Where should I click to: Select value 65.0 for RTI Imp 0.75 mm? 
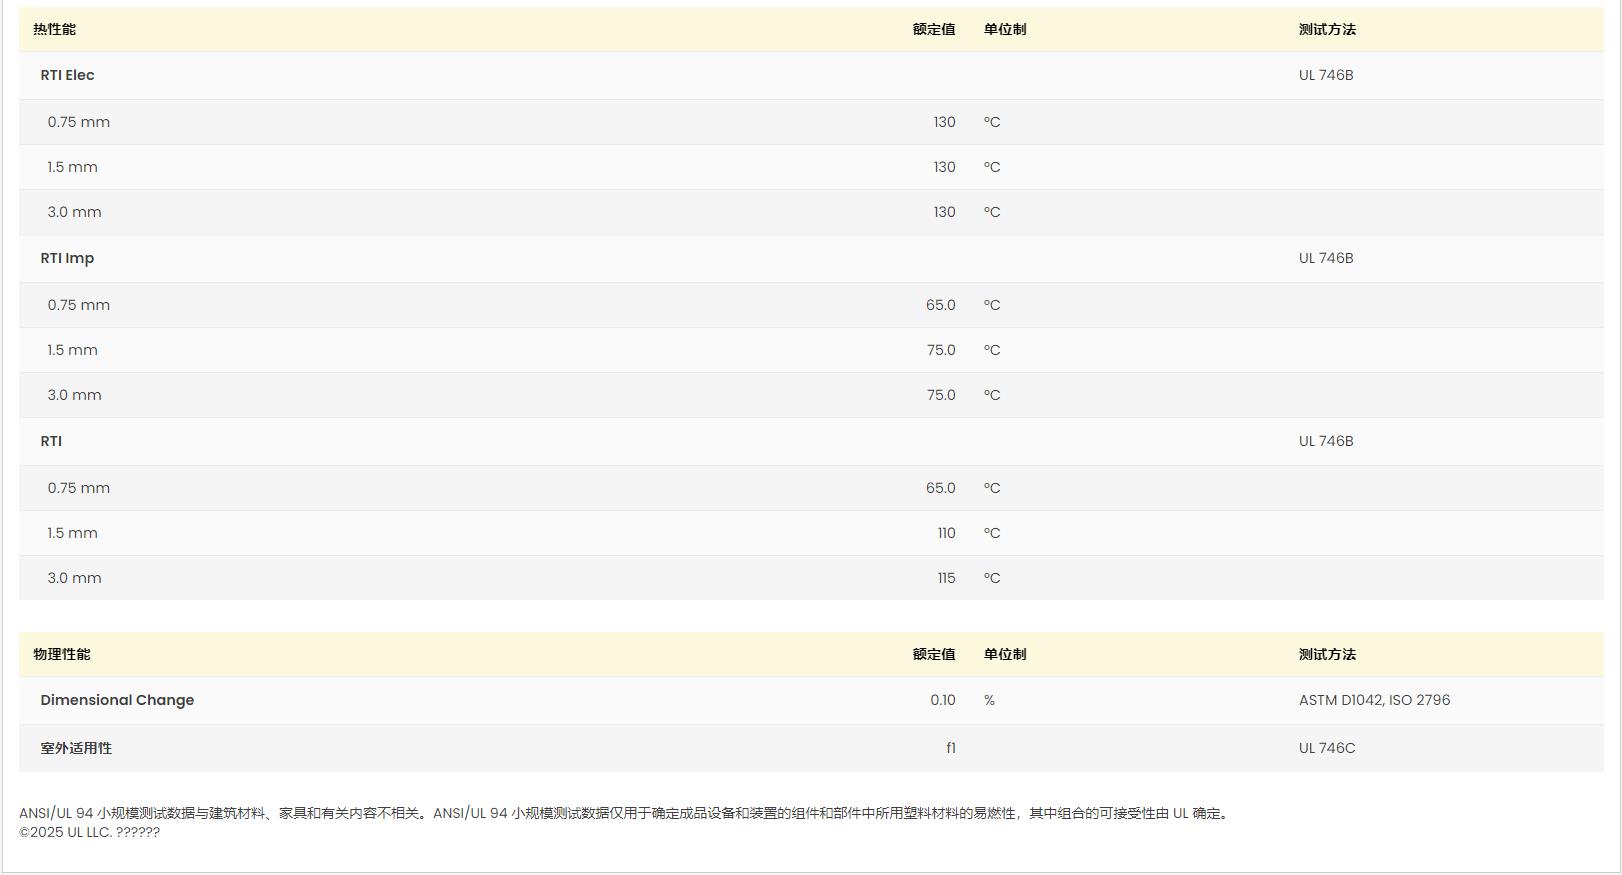coord(940,305)
